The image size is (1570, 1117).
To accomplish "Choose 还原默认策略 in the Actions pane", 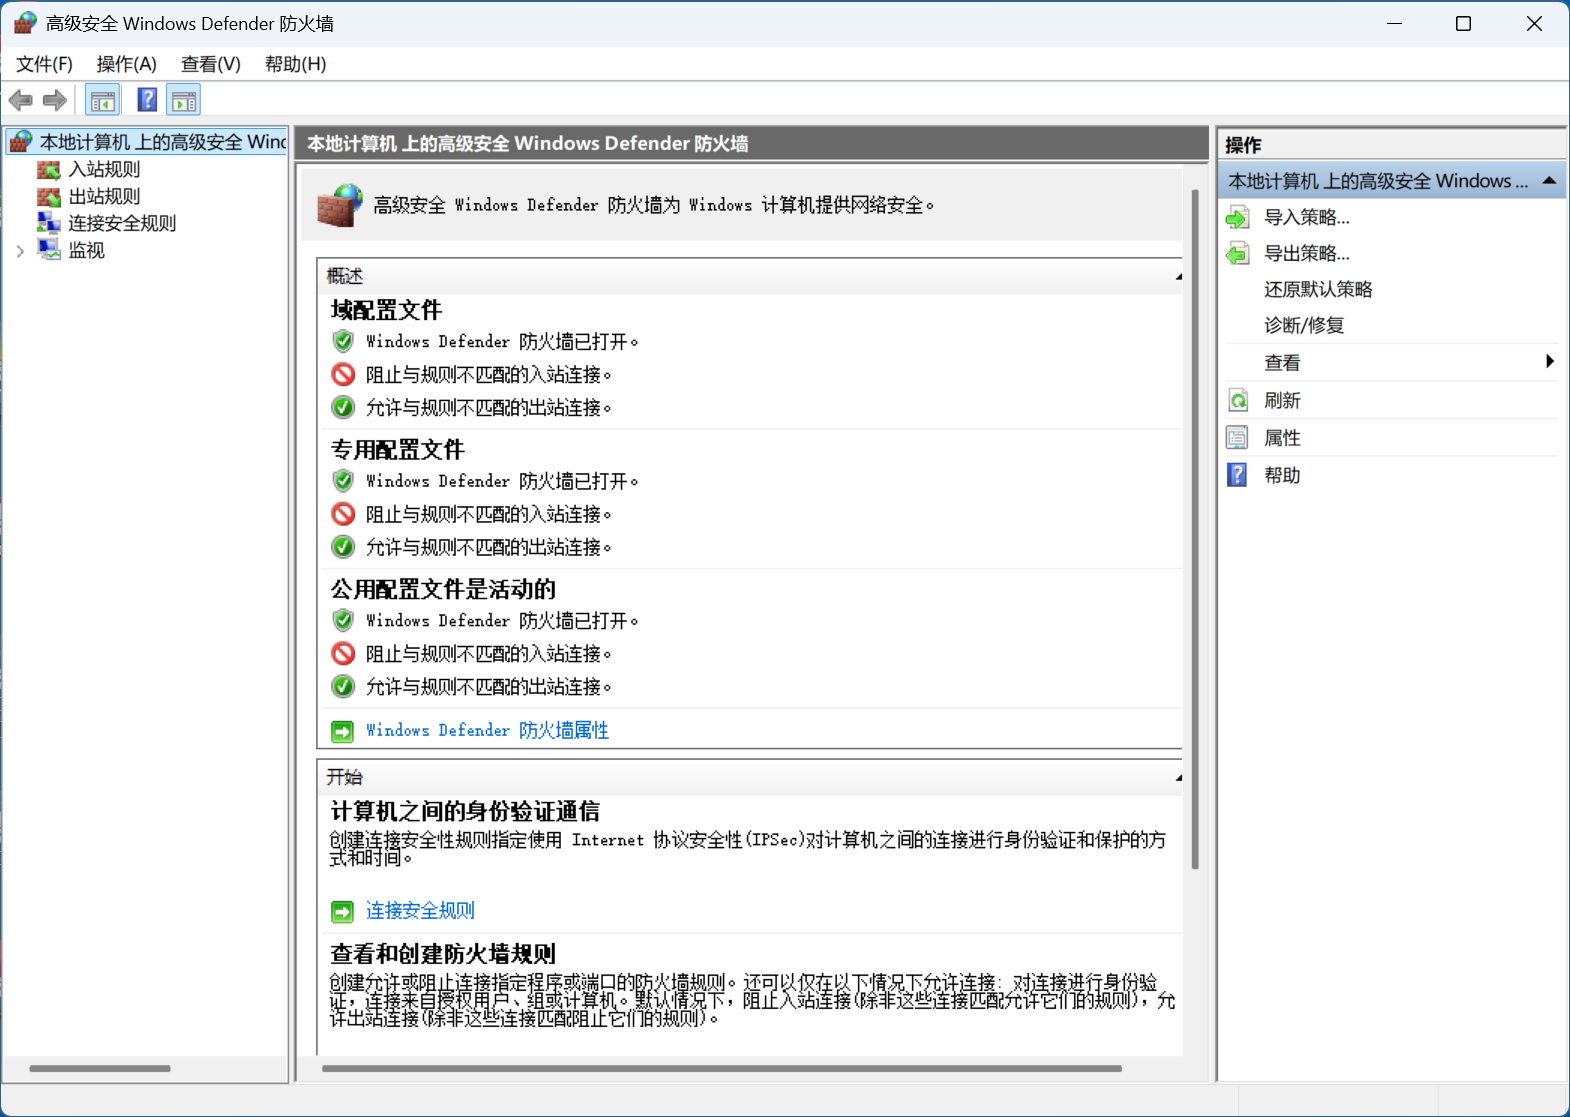I will [1318, 290].
